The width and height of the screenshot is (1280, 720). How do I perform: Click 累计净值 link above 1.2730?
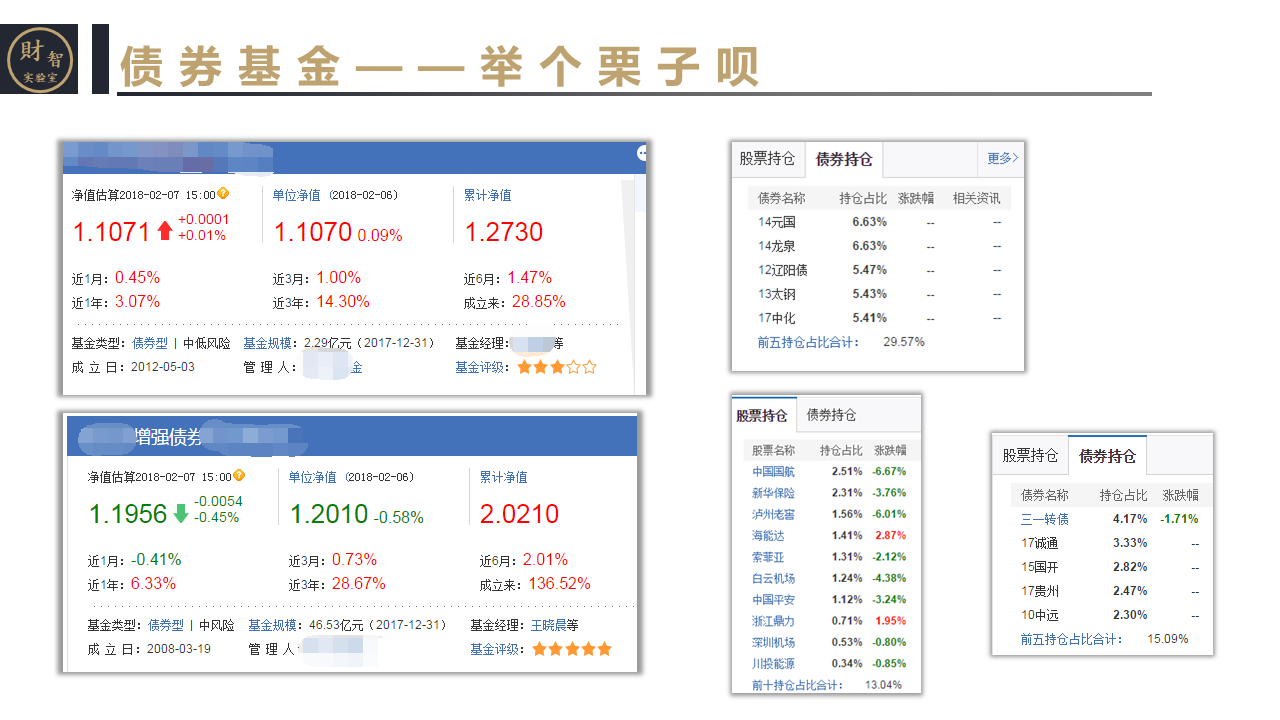tap(487, 195)
